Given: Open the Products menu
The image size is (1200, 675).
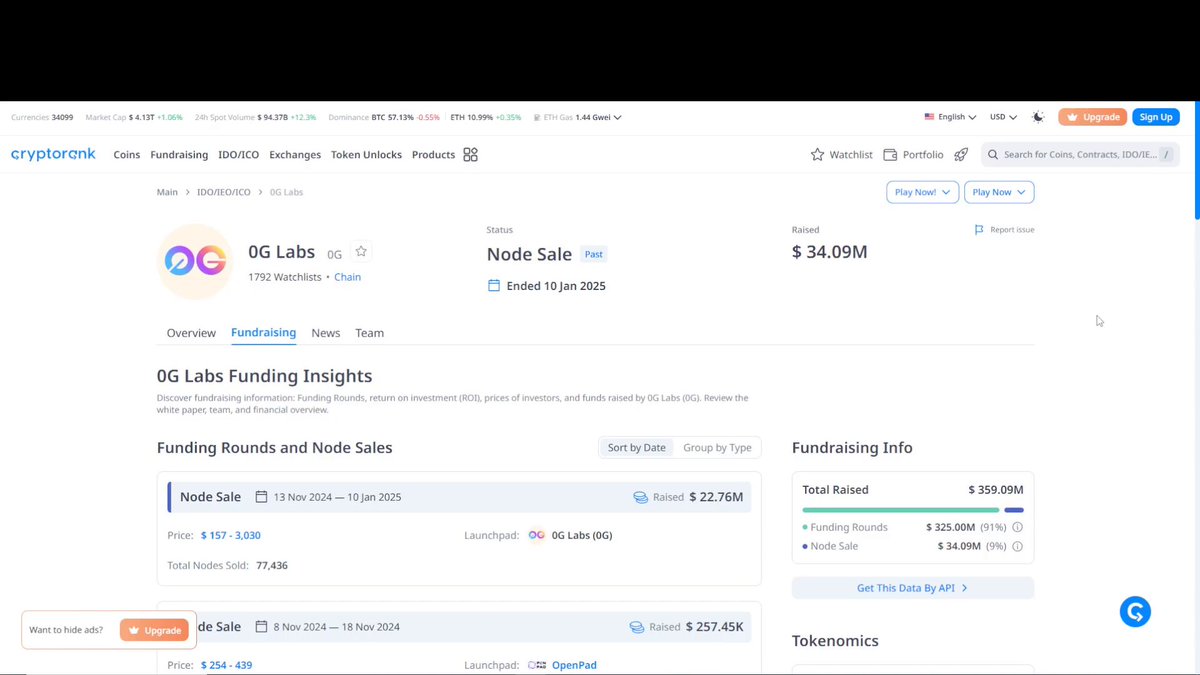Looking at the screenshot, I should [x=433, y=155].
